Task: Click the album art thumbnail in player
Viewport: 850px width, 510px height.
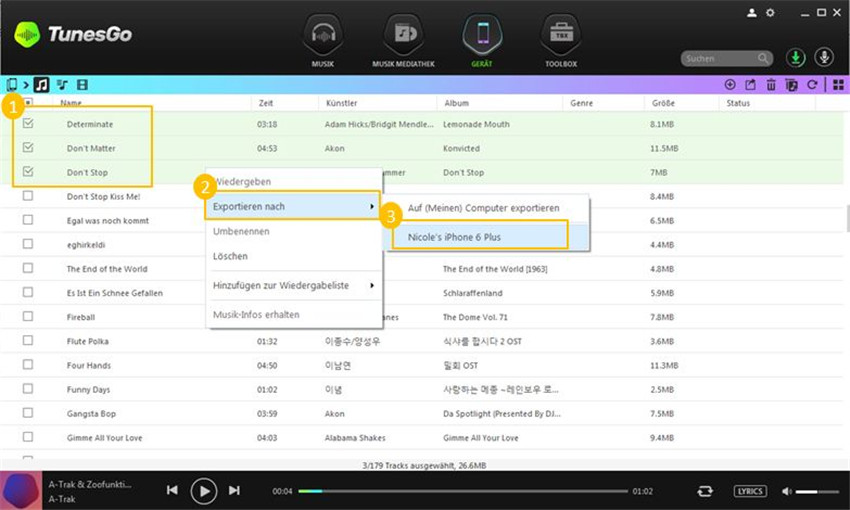Action: (21, 490)
